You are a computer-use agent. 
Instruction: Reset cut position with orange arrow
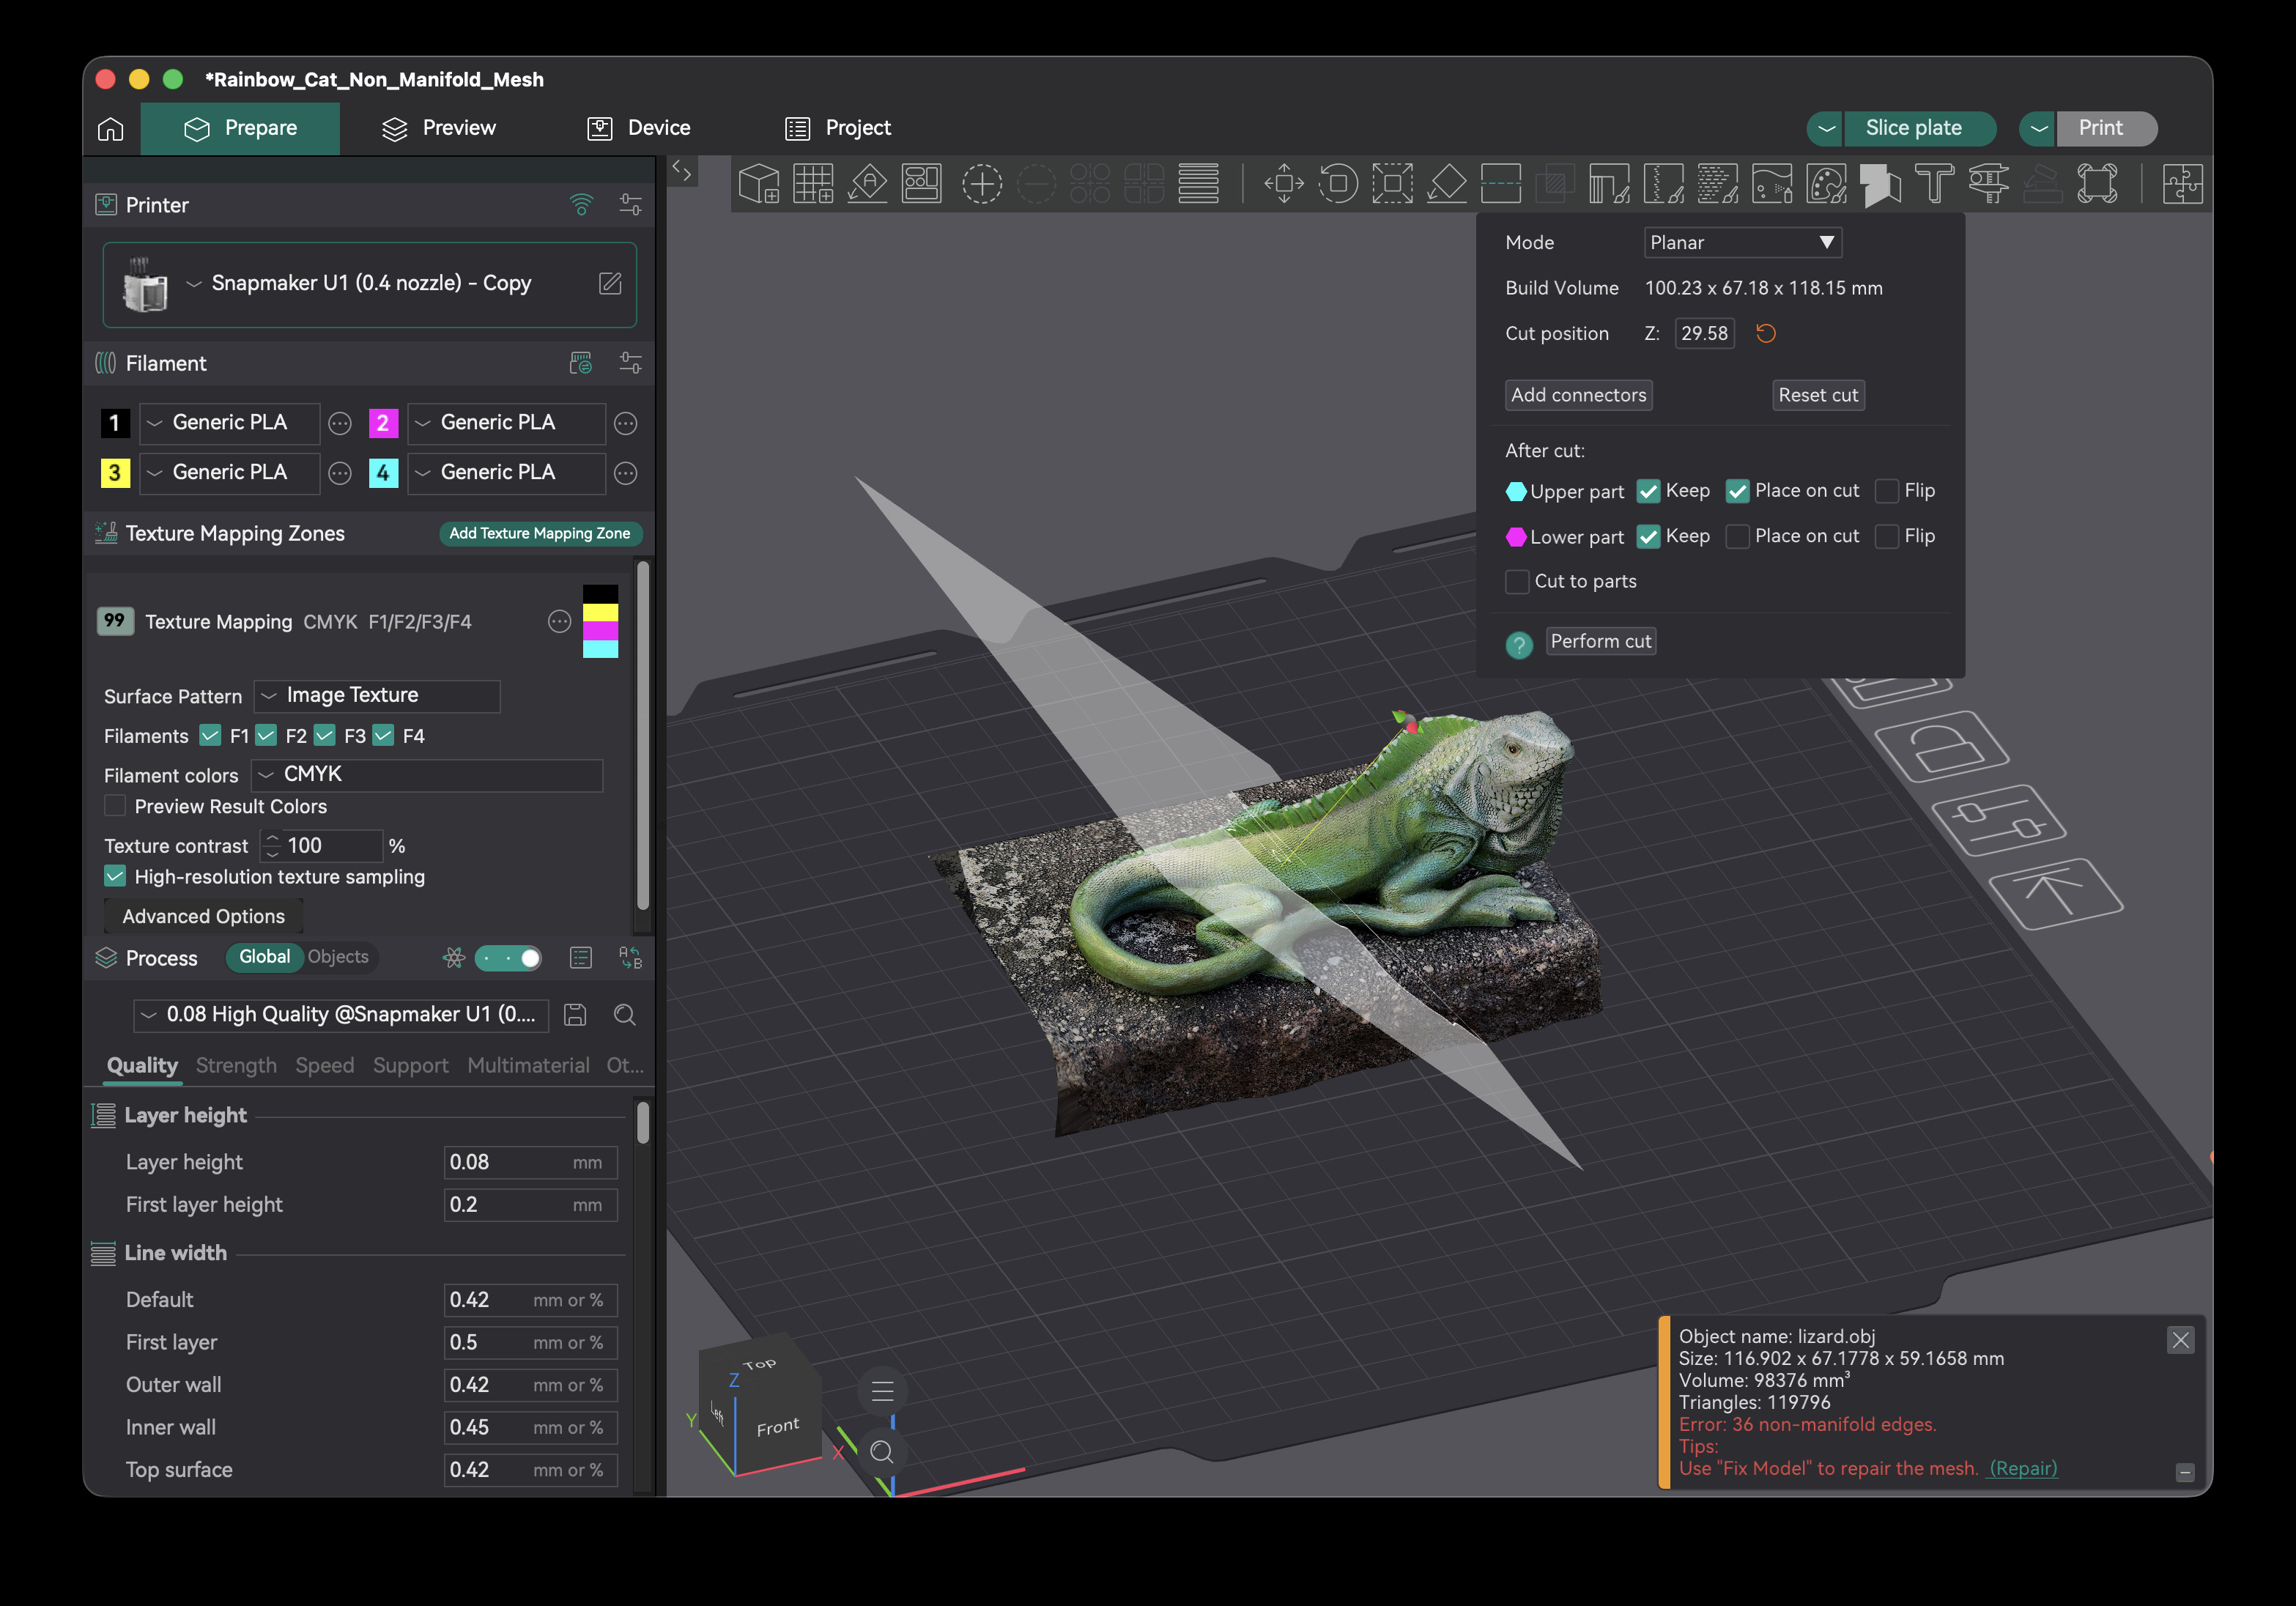click(1766, 333)
